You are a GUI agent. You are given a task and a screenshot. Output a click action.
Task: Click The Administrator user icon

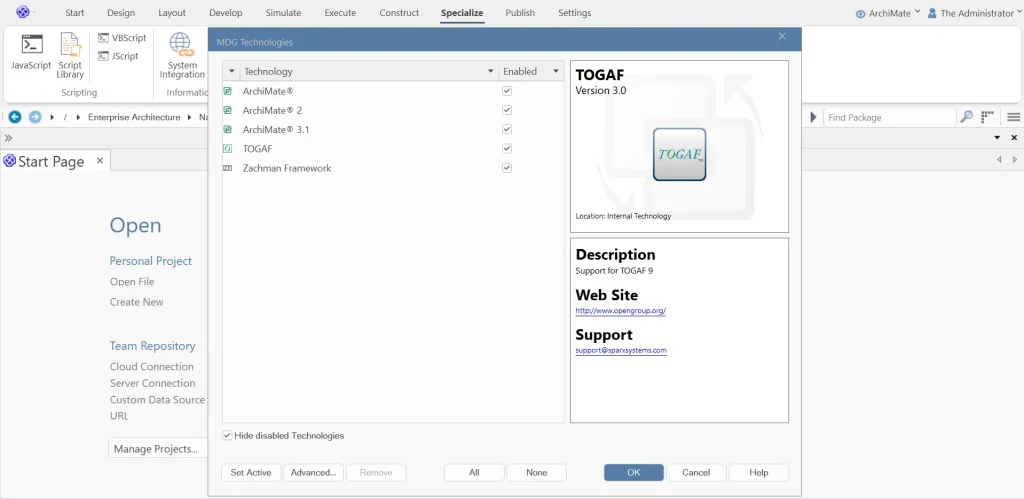[932, 13]
